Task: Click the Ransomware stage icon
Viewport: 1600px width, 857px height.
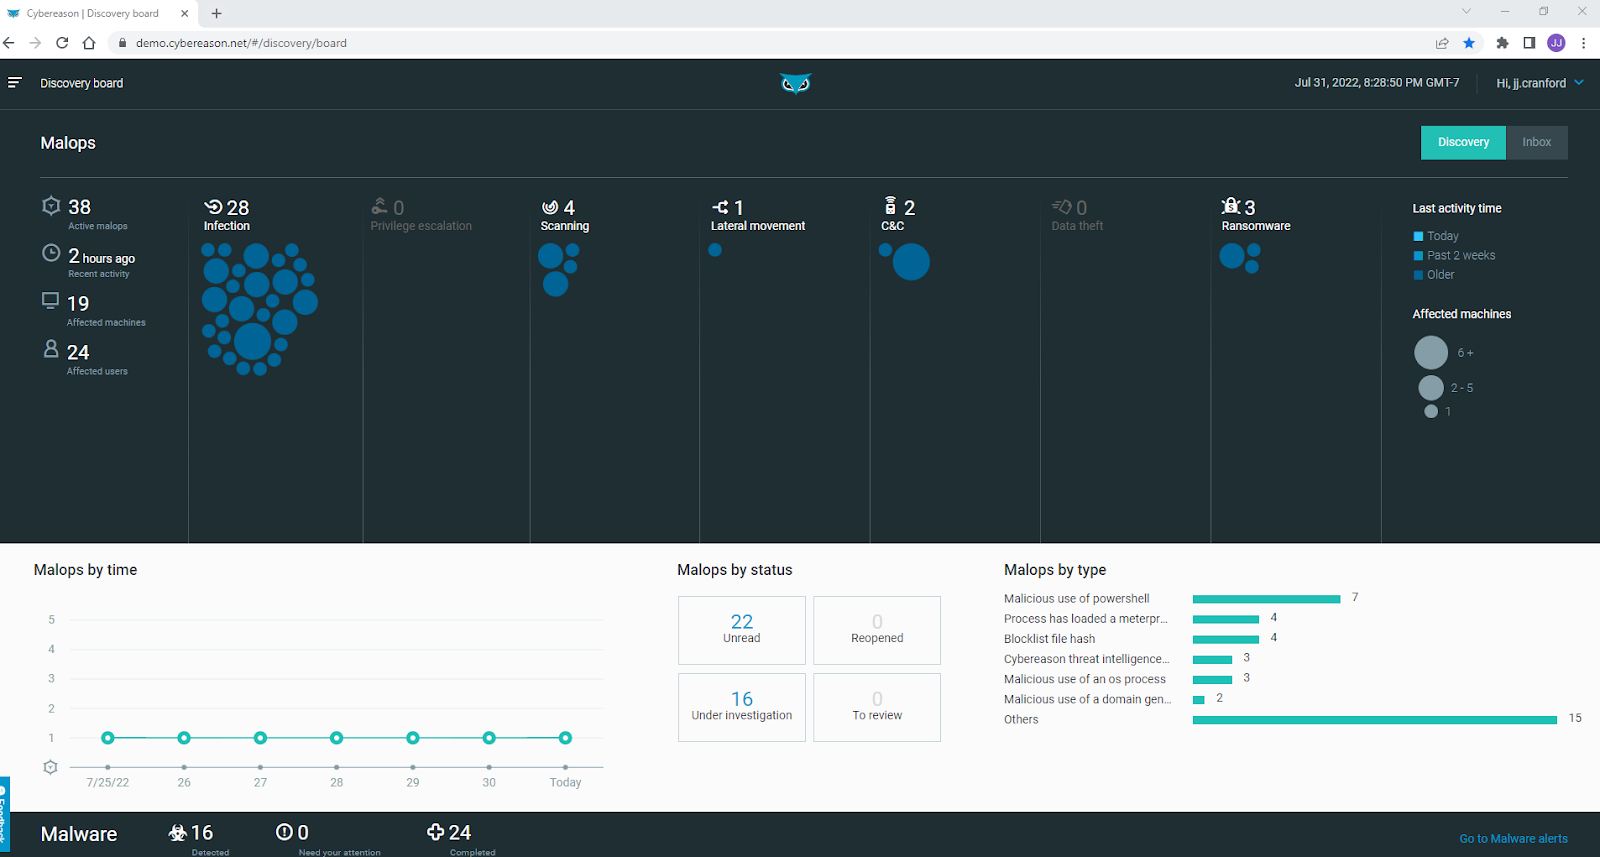Action: [x=1230, y=206]
